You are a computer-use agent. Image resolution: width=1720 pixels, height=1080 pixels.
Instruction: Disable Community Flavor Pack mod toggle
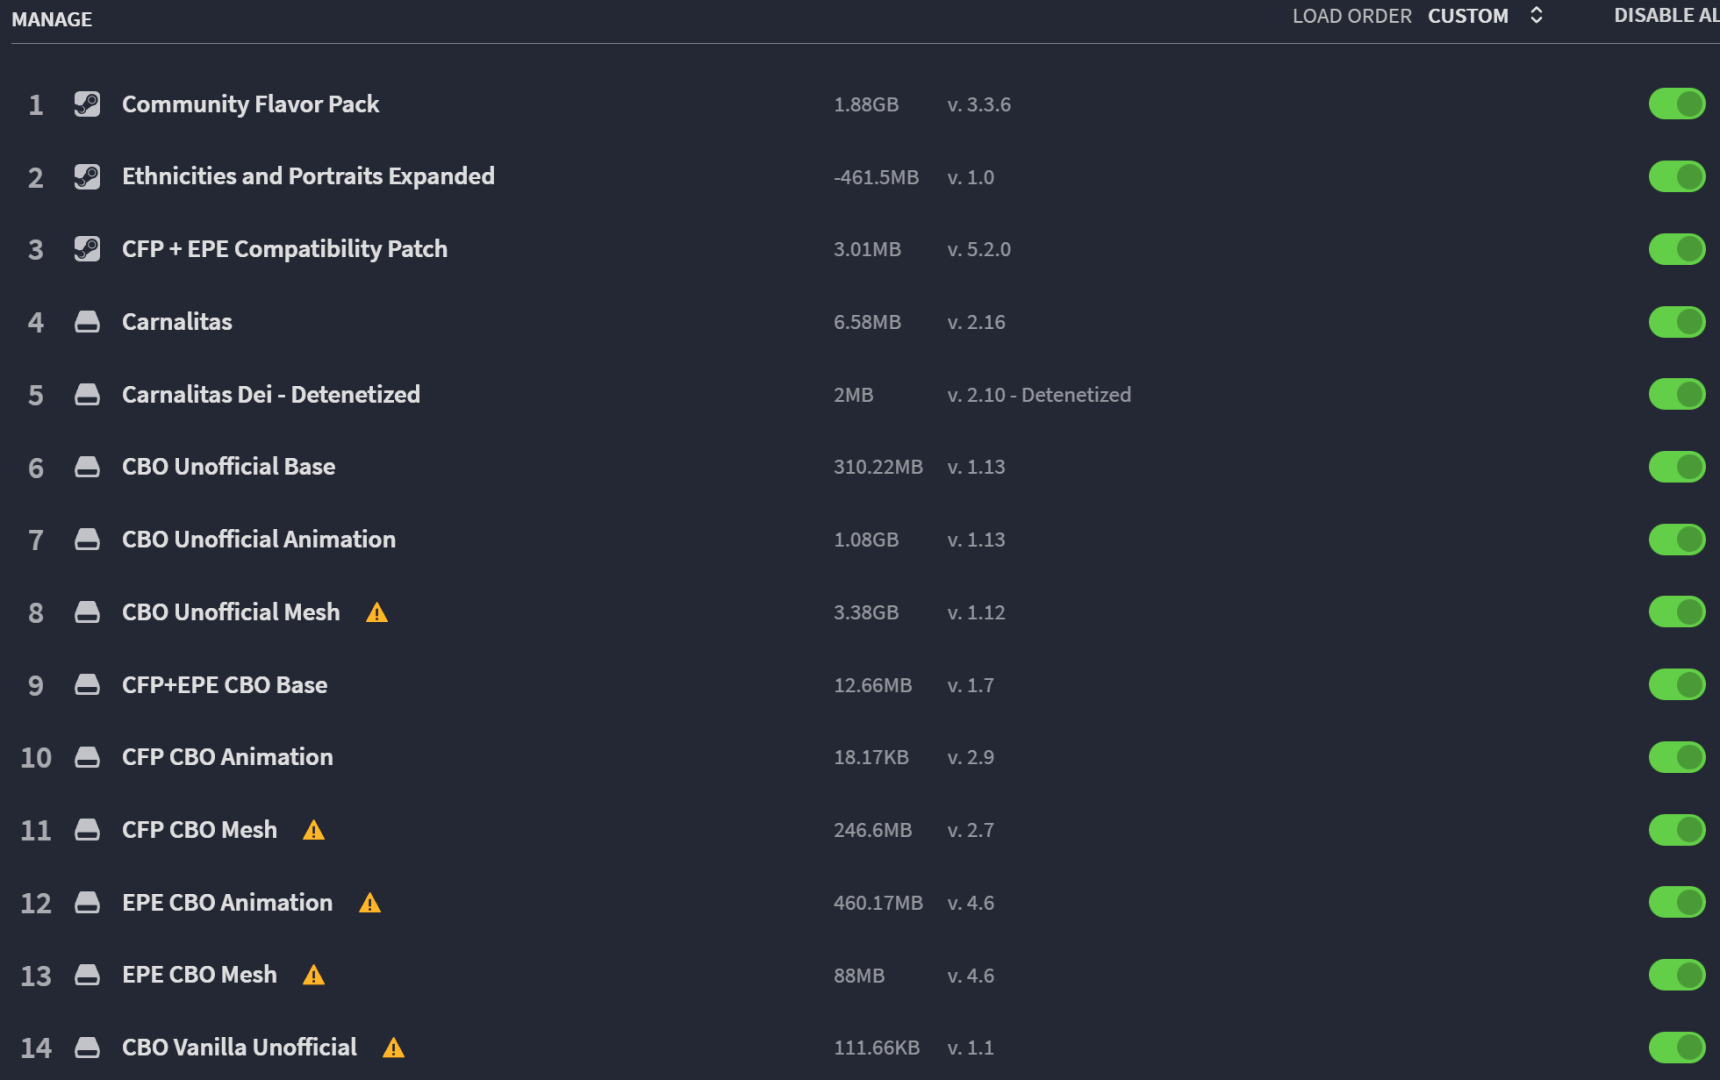[1677, 104]
